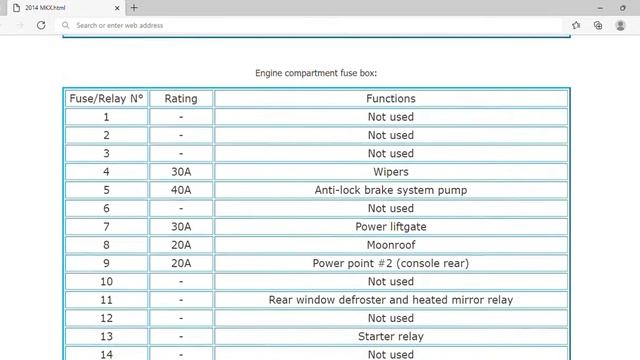
Task: Click 'Not used' in fuse 6 row
Action: tap(391, 209)
